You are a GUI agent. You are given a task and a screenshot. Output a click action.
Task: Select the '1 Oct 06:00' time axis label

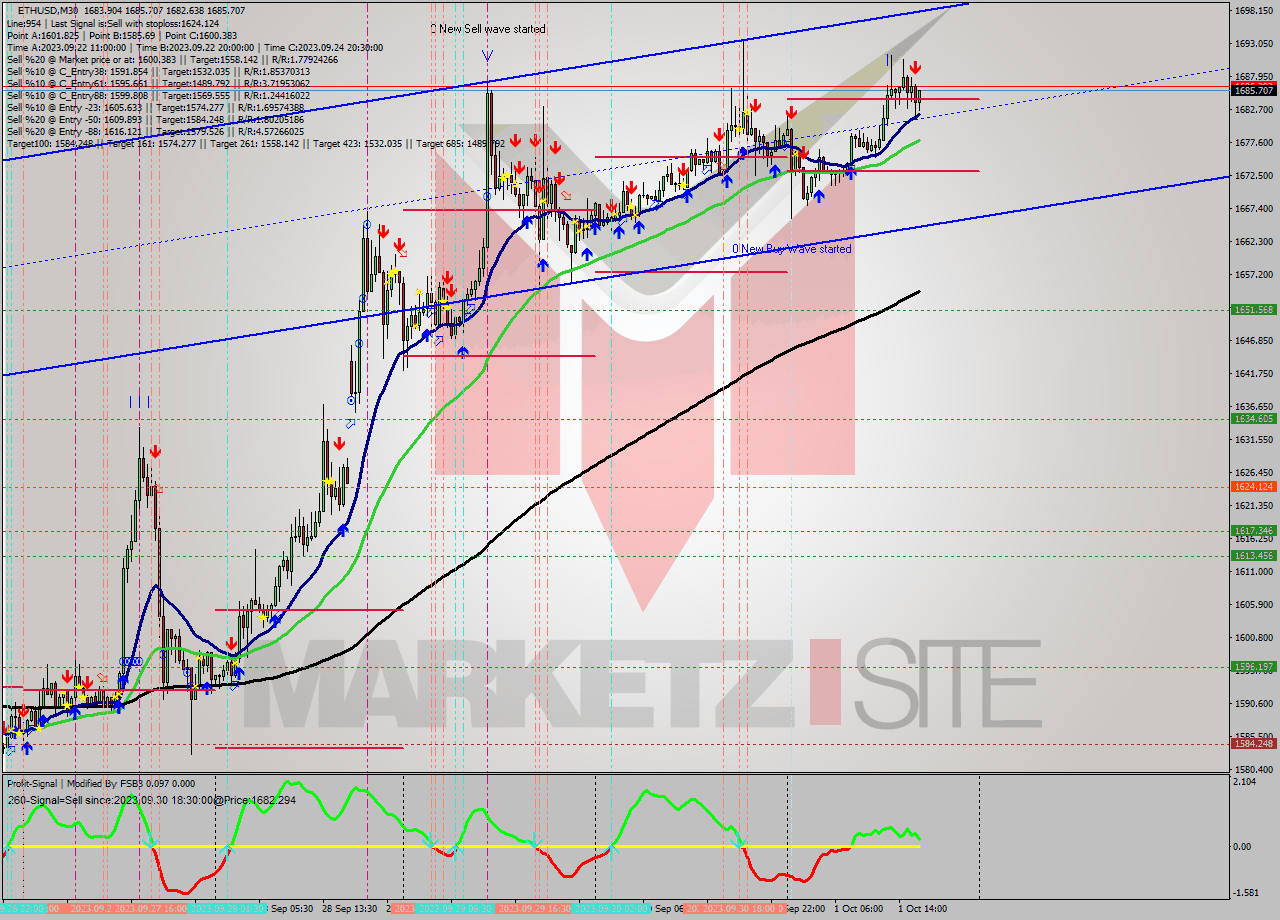coord(859,909)
